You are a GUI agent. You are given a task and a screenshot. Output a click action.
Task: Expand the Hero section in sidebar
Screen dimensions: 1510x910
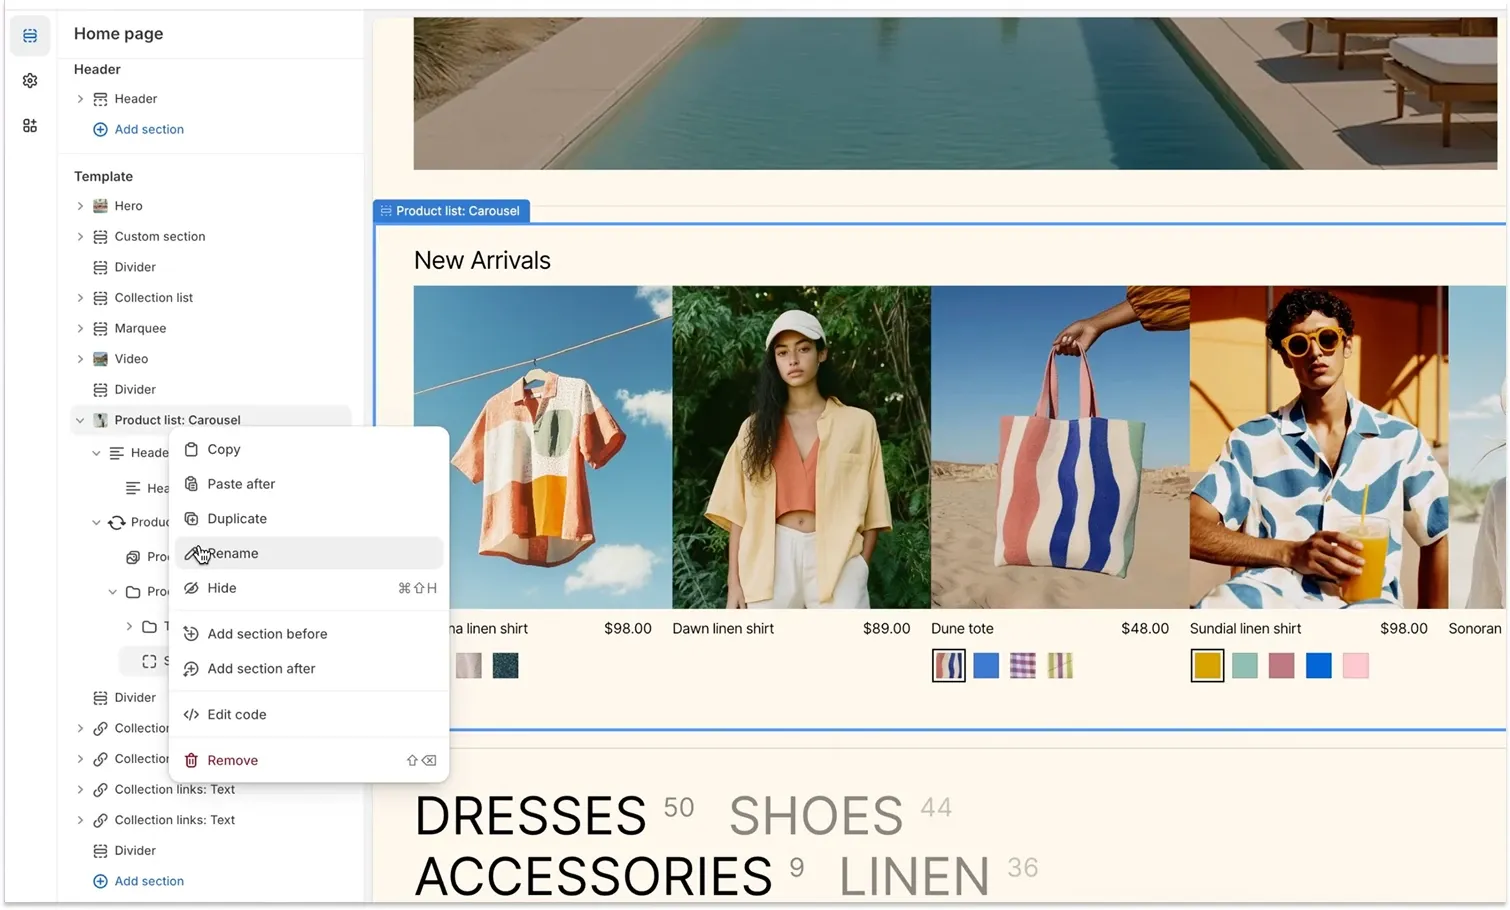80,205
